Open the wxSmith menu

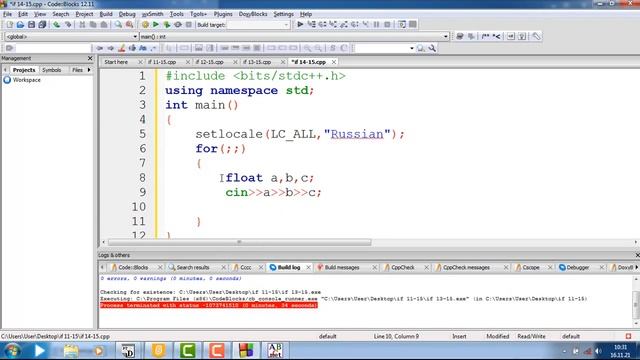point(152,14)
